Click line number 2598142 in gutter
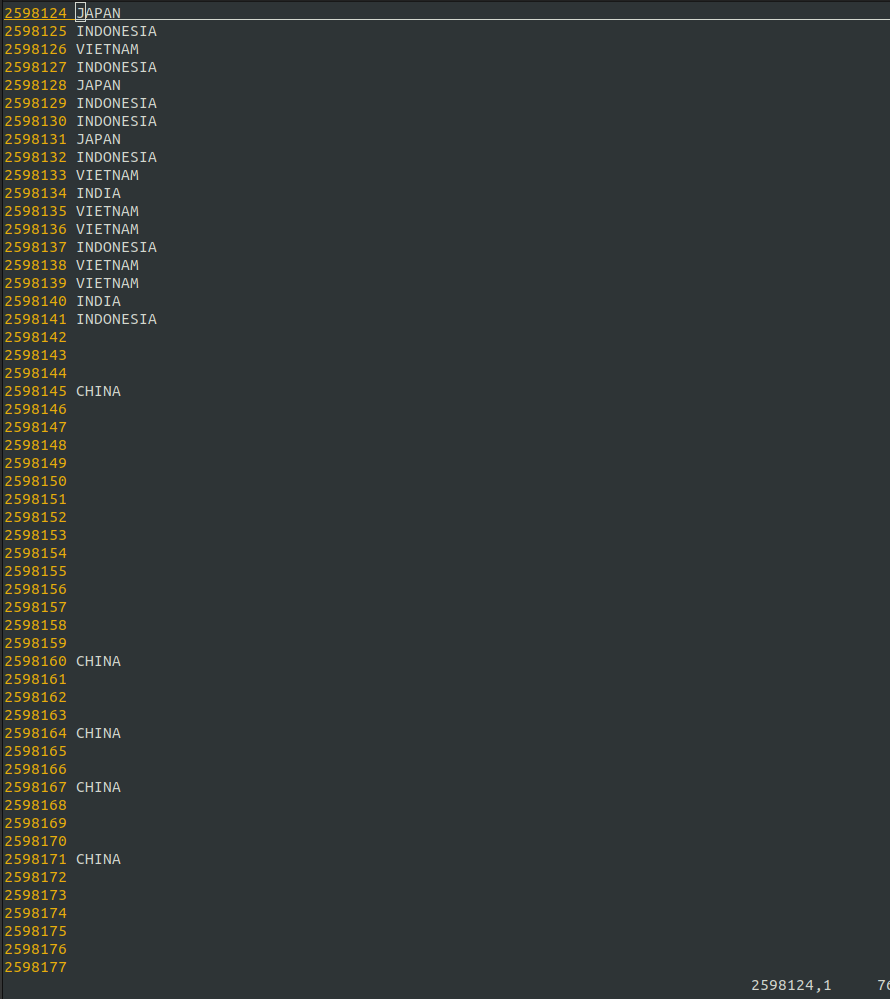 tap(35, 337)
